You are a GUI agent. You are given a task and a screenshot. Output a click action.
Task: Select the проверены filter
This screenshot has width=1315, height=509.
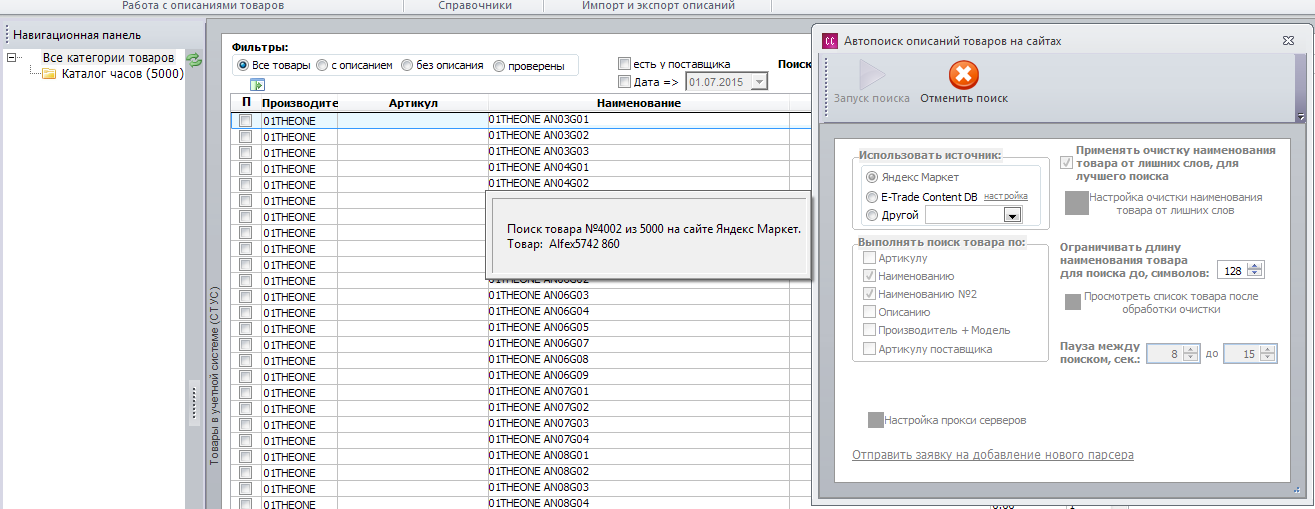pos(499,65)
